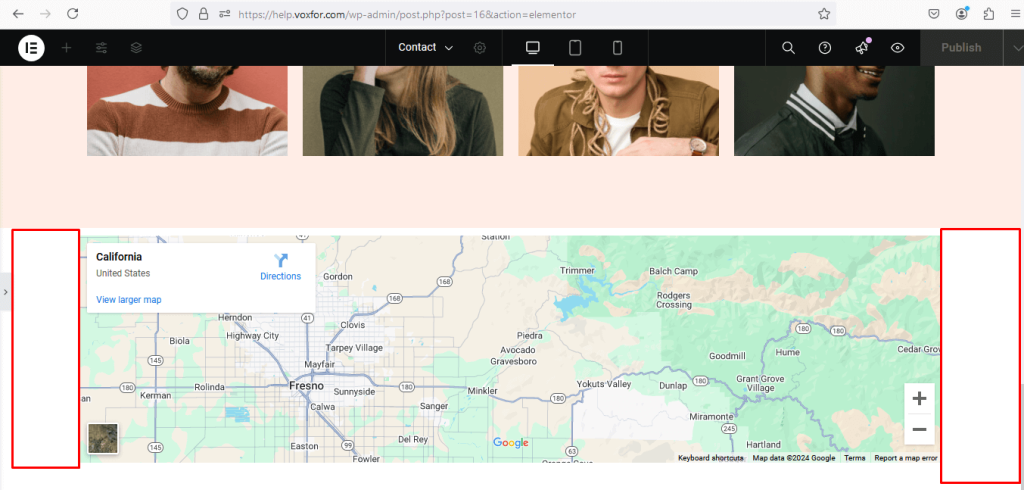Viewport: 1024px width, 490px height.
Task: Click Report a map error link
Action: tap(906, 458)
